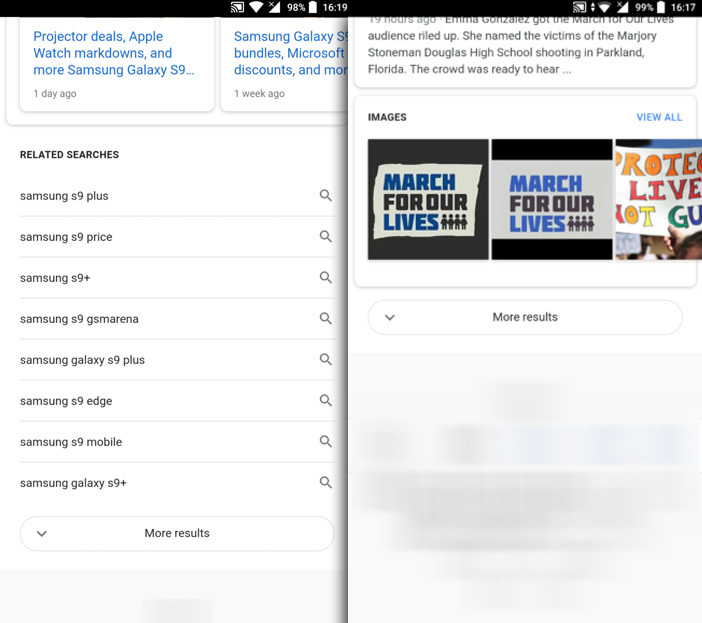Viewport: 702px width, 623px height.
Task: Open View All images link
Action: 659,117
